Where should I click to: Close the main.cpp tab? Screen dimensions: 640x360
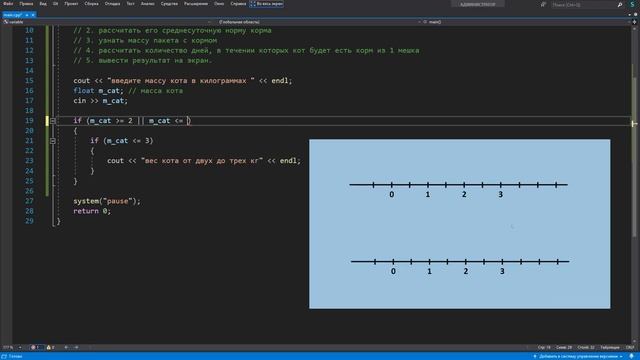[33, 15]
